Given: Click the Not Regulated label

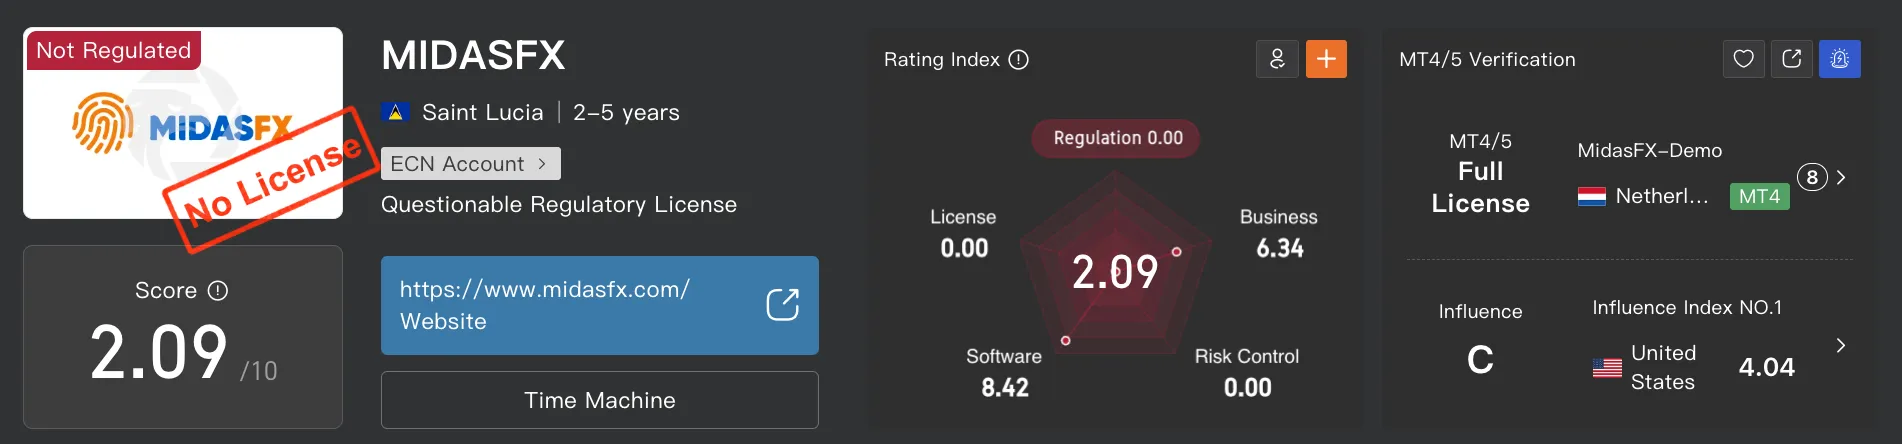Looking at the screenshot, I should coord(113,50).
